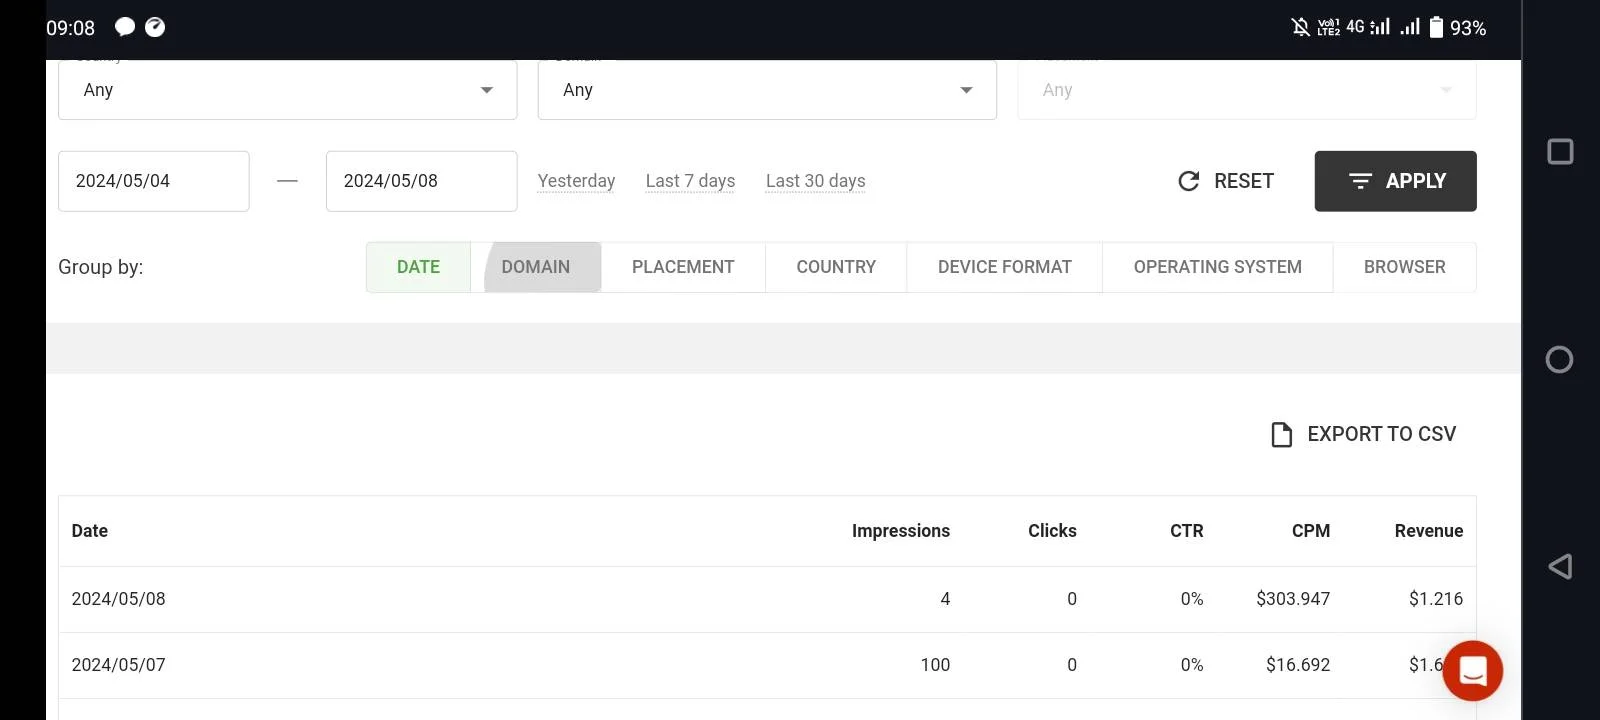Edit the start date field 2024/05/04
The image size is (1600, 720).
(154, 181)
